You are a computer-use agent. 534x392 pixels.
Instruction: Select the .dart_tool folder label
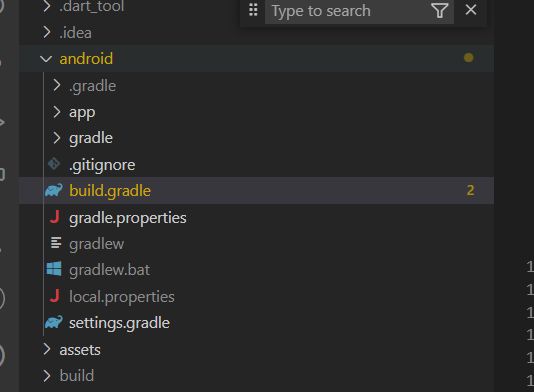(x=92, y=6)
